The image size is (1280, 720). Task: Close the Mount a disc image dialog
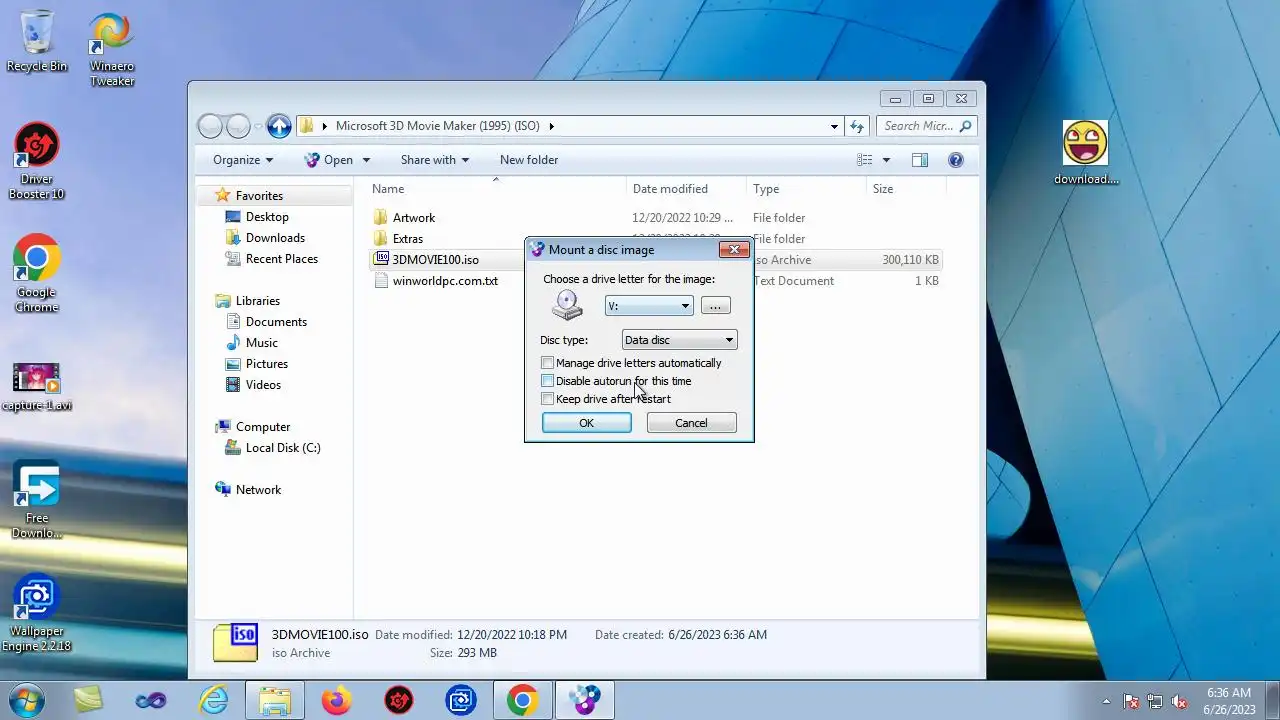point(733,249)
